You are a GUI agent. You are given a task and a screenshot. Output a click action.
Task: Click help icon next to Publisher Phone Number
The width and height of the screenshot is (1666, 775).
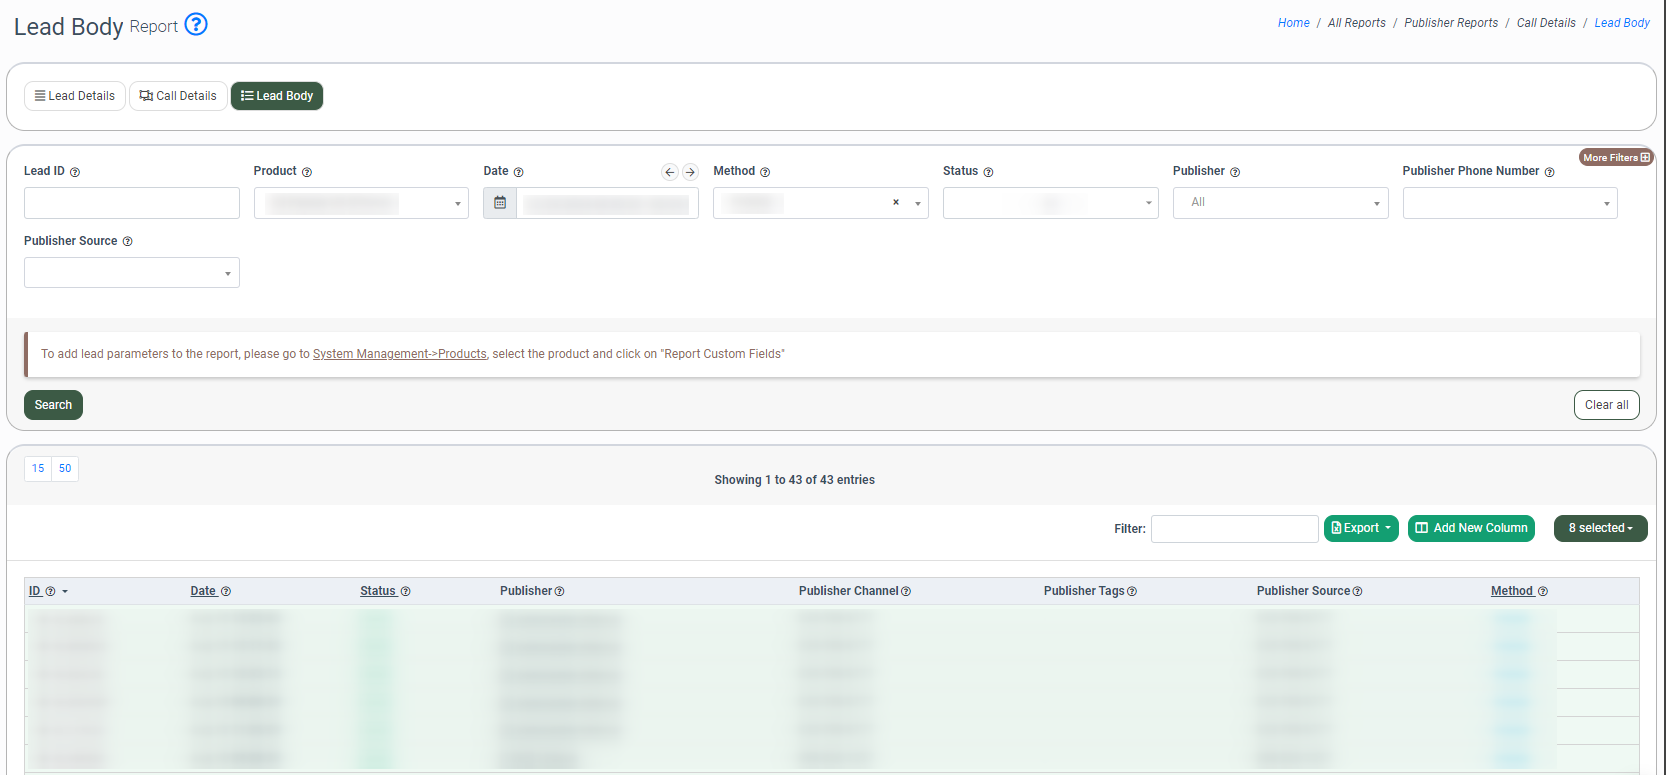point(1549,172)
